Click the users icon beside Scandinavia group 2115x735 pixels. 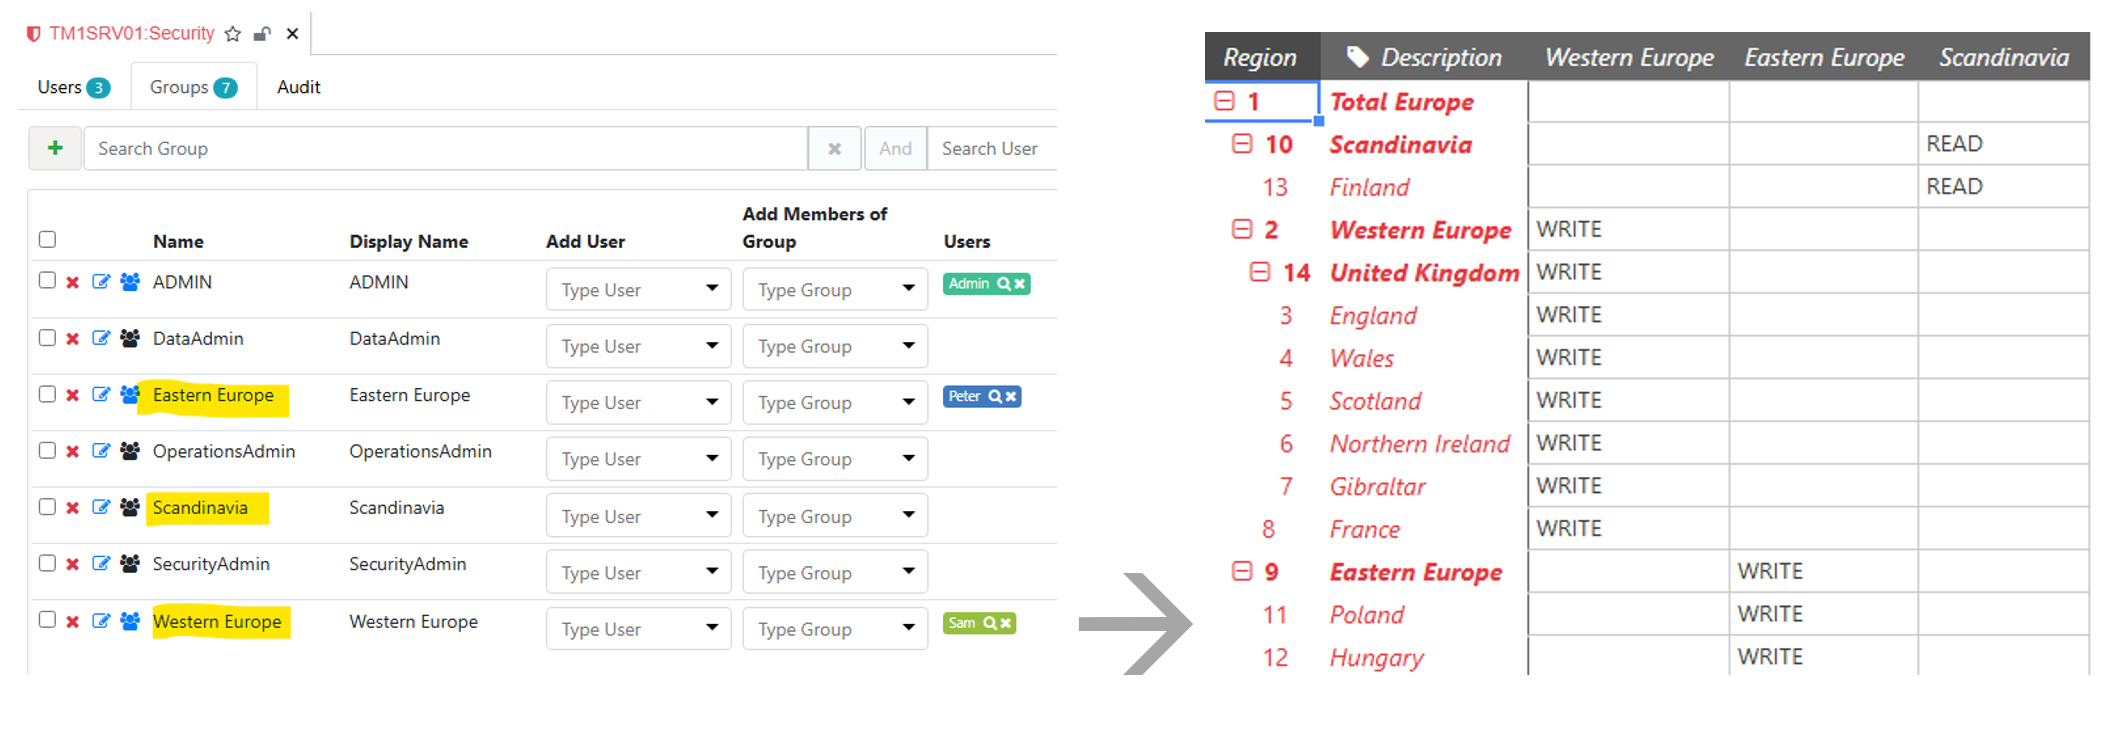click(130, 508)
